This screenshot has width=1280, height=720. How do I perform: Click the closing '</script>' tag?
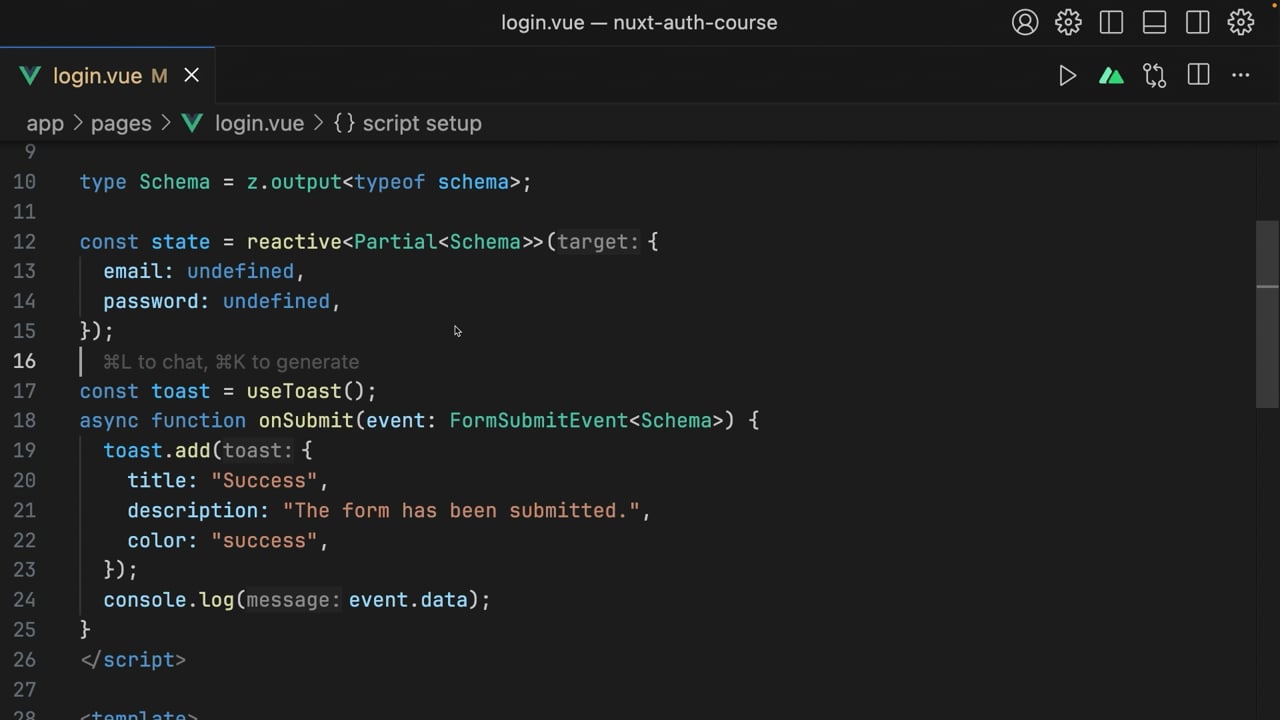pos(133,660)
